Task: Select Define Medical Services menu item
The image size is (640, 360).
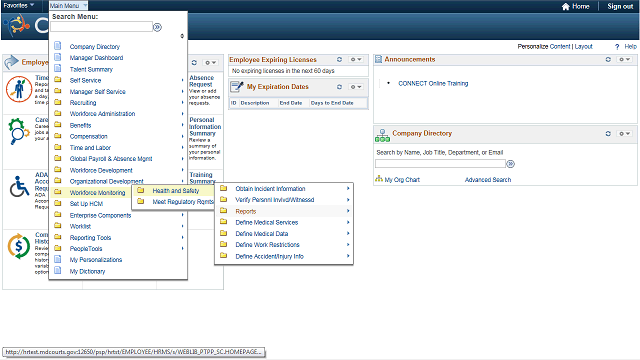Action: click(284, 222)
